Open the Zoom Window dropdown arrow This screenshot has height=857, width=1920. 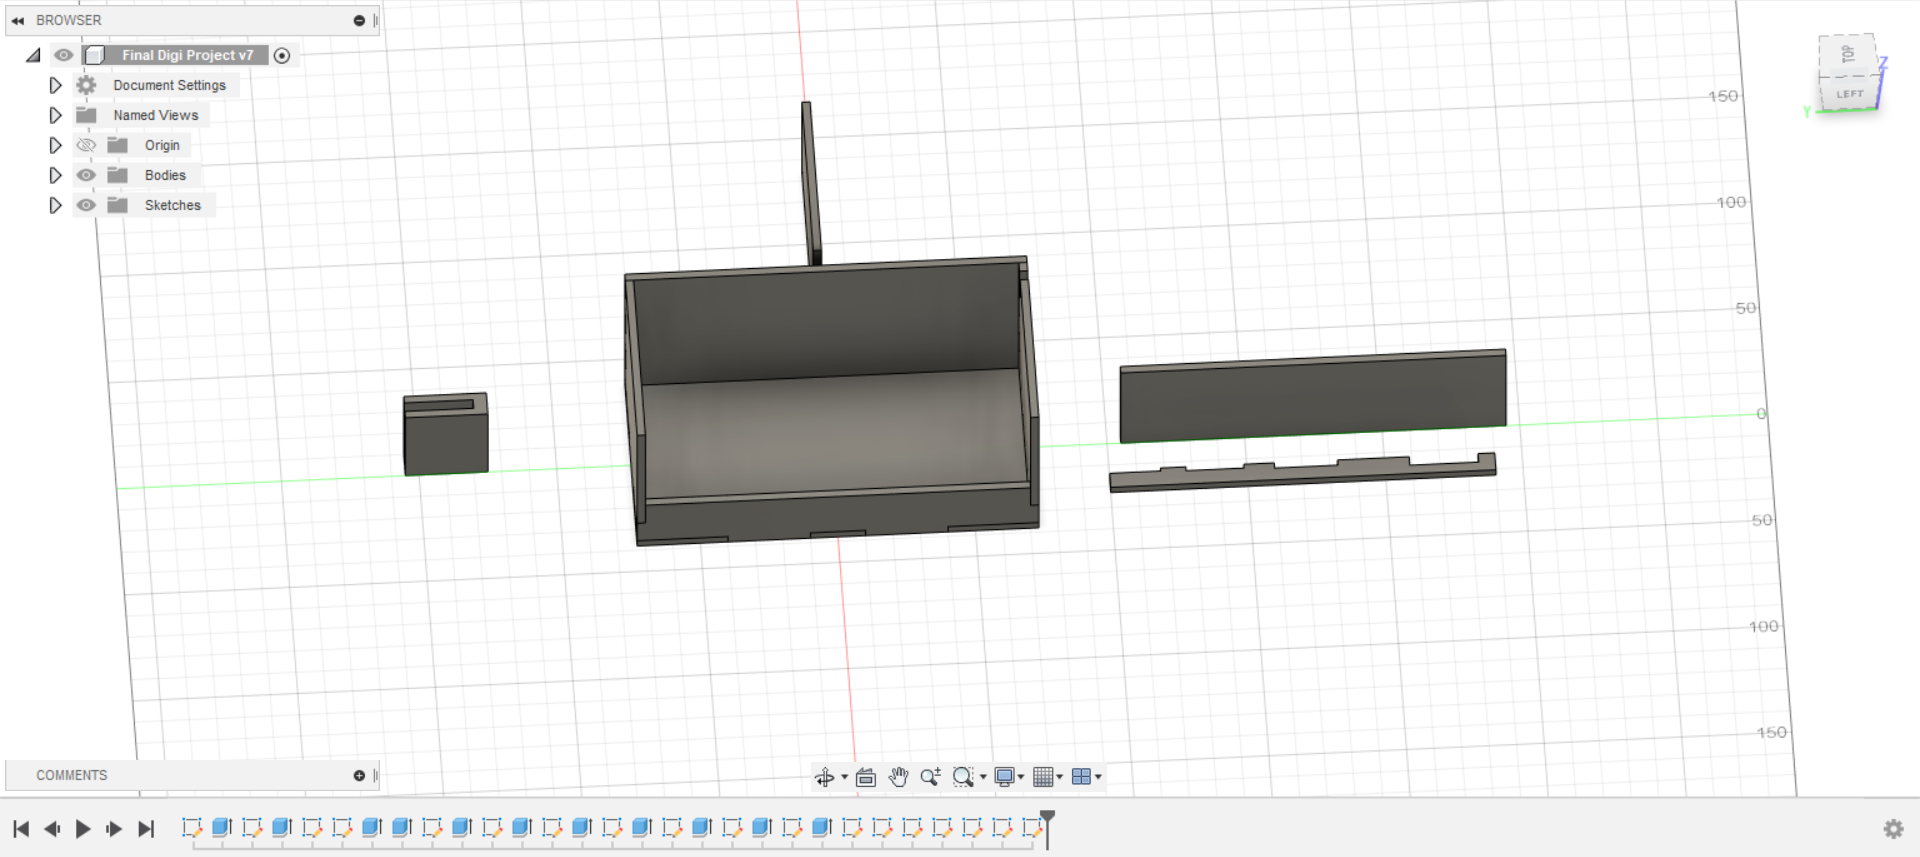coord(983,777)
